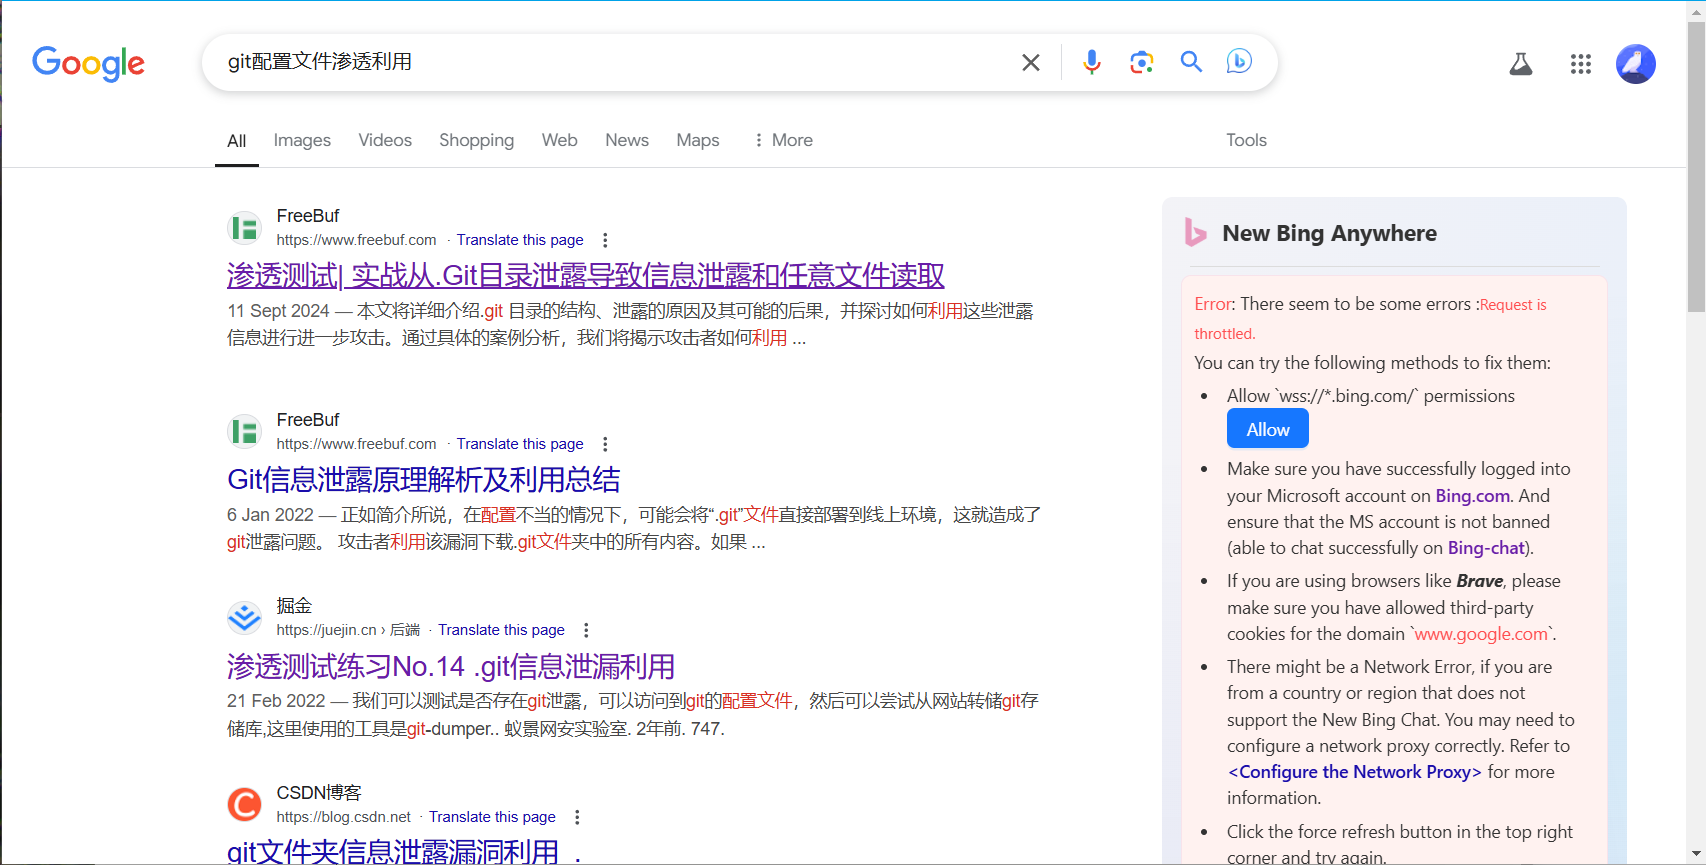This screenshot has width=1706, height=865.
Task: Click the 6 Jan 2022 result snippet
Action: [x=634, y=529]
